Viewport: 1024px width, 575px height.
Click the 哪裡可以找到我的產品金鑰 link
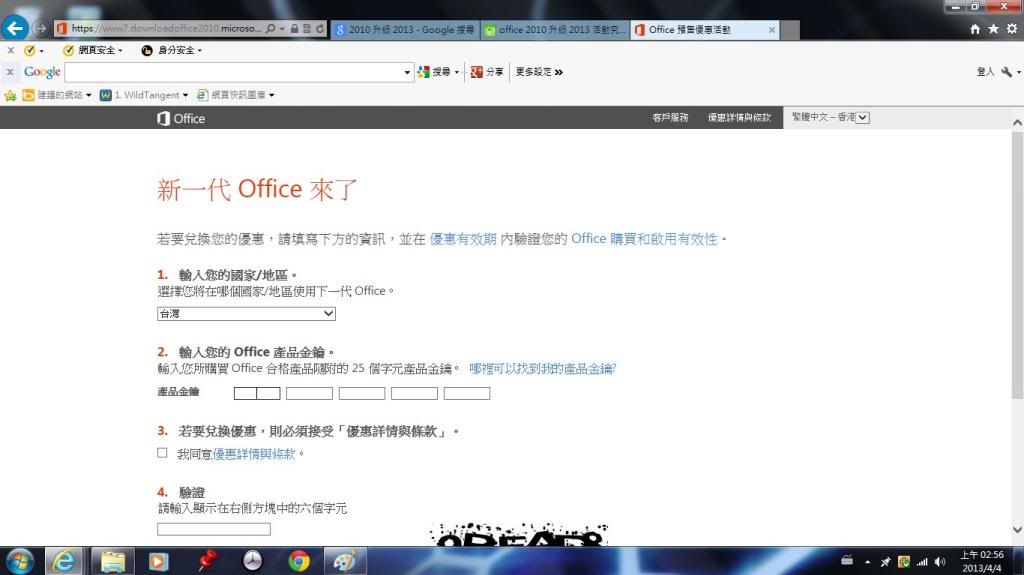point(543,369)
